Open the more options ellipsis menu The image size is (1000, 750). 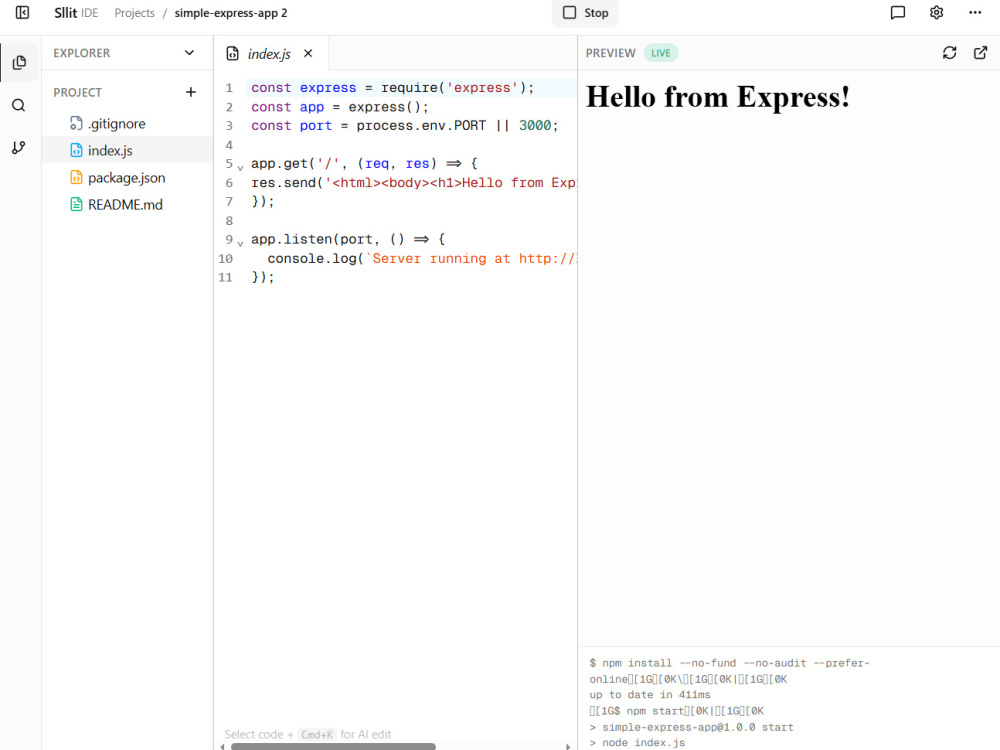975,13
